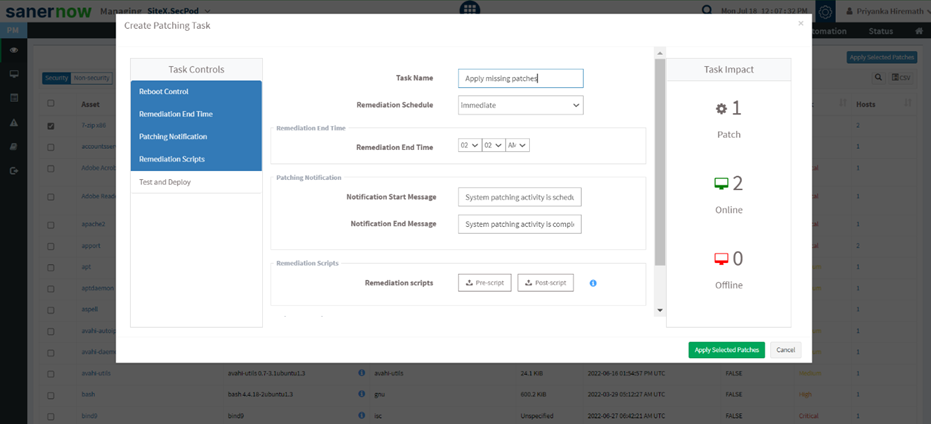Click the dialog scrollbar thumb
Viewport: 931px width, 424px height.
click(660, 162)
